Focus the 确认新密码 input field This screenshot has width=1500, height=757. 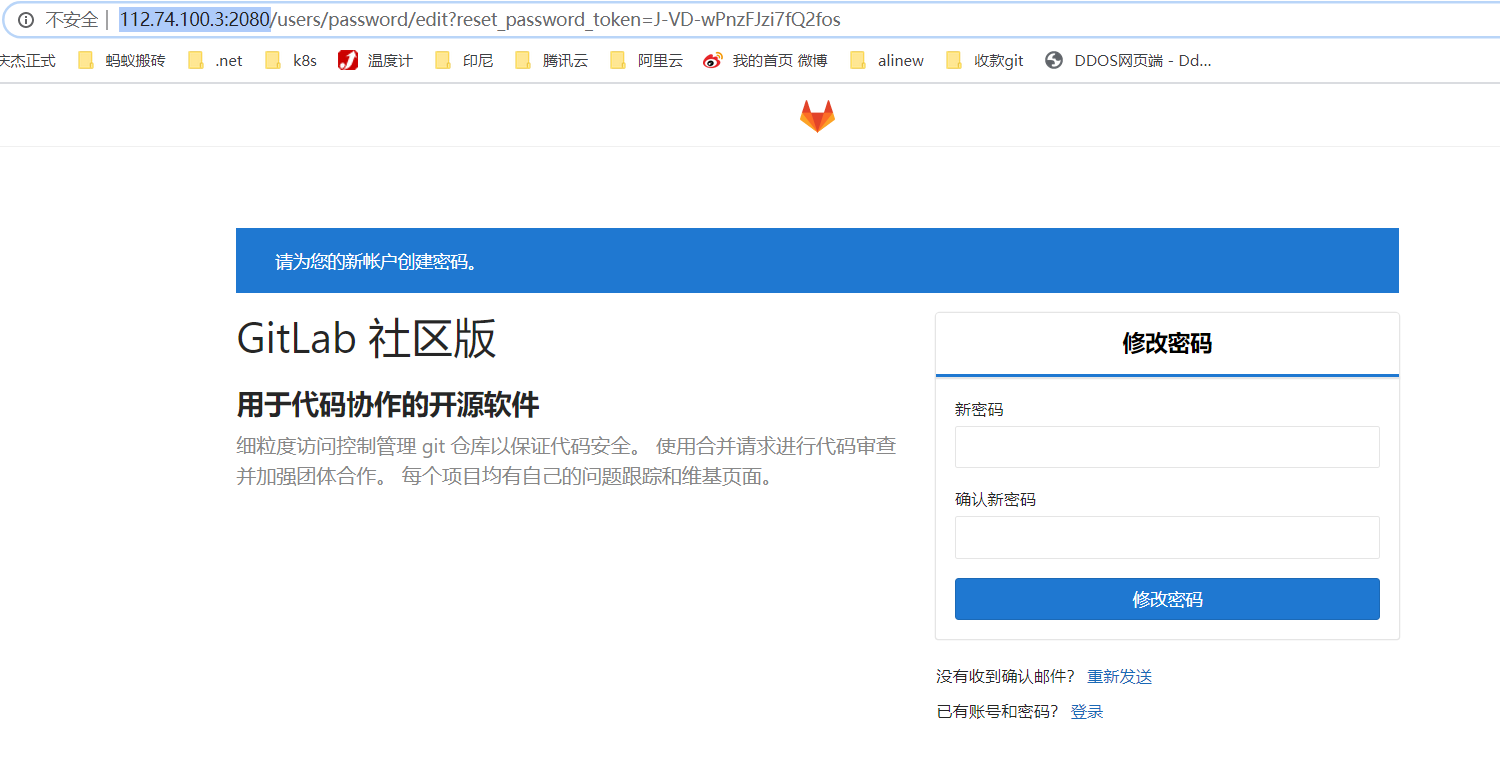(x=1167, y=537)
